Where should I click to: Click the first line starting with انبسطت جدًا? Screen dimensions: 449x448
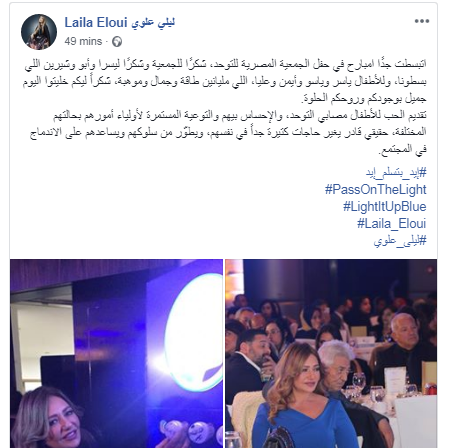pyautogui.click(x=225, y=64)
